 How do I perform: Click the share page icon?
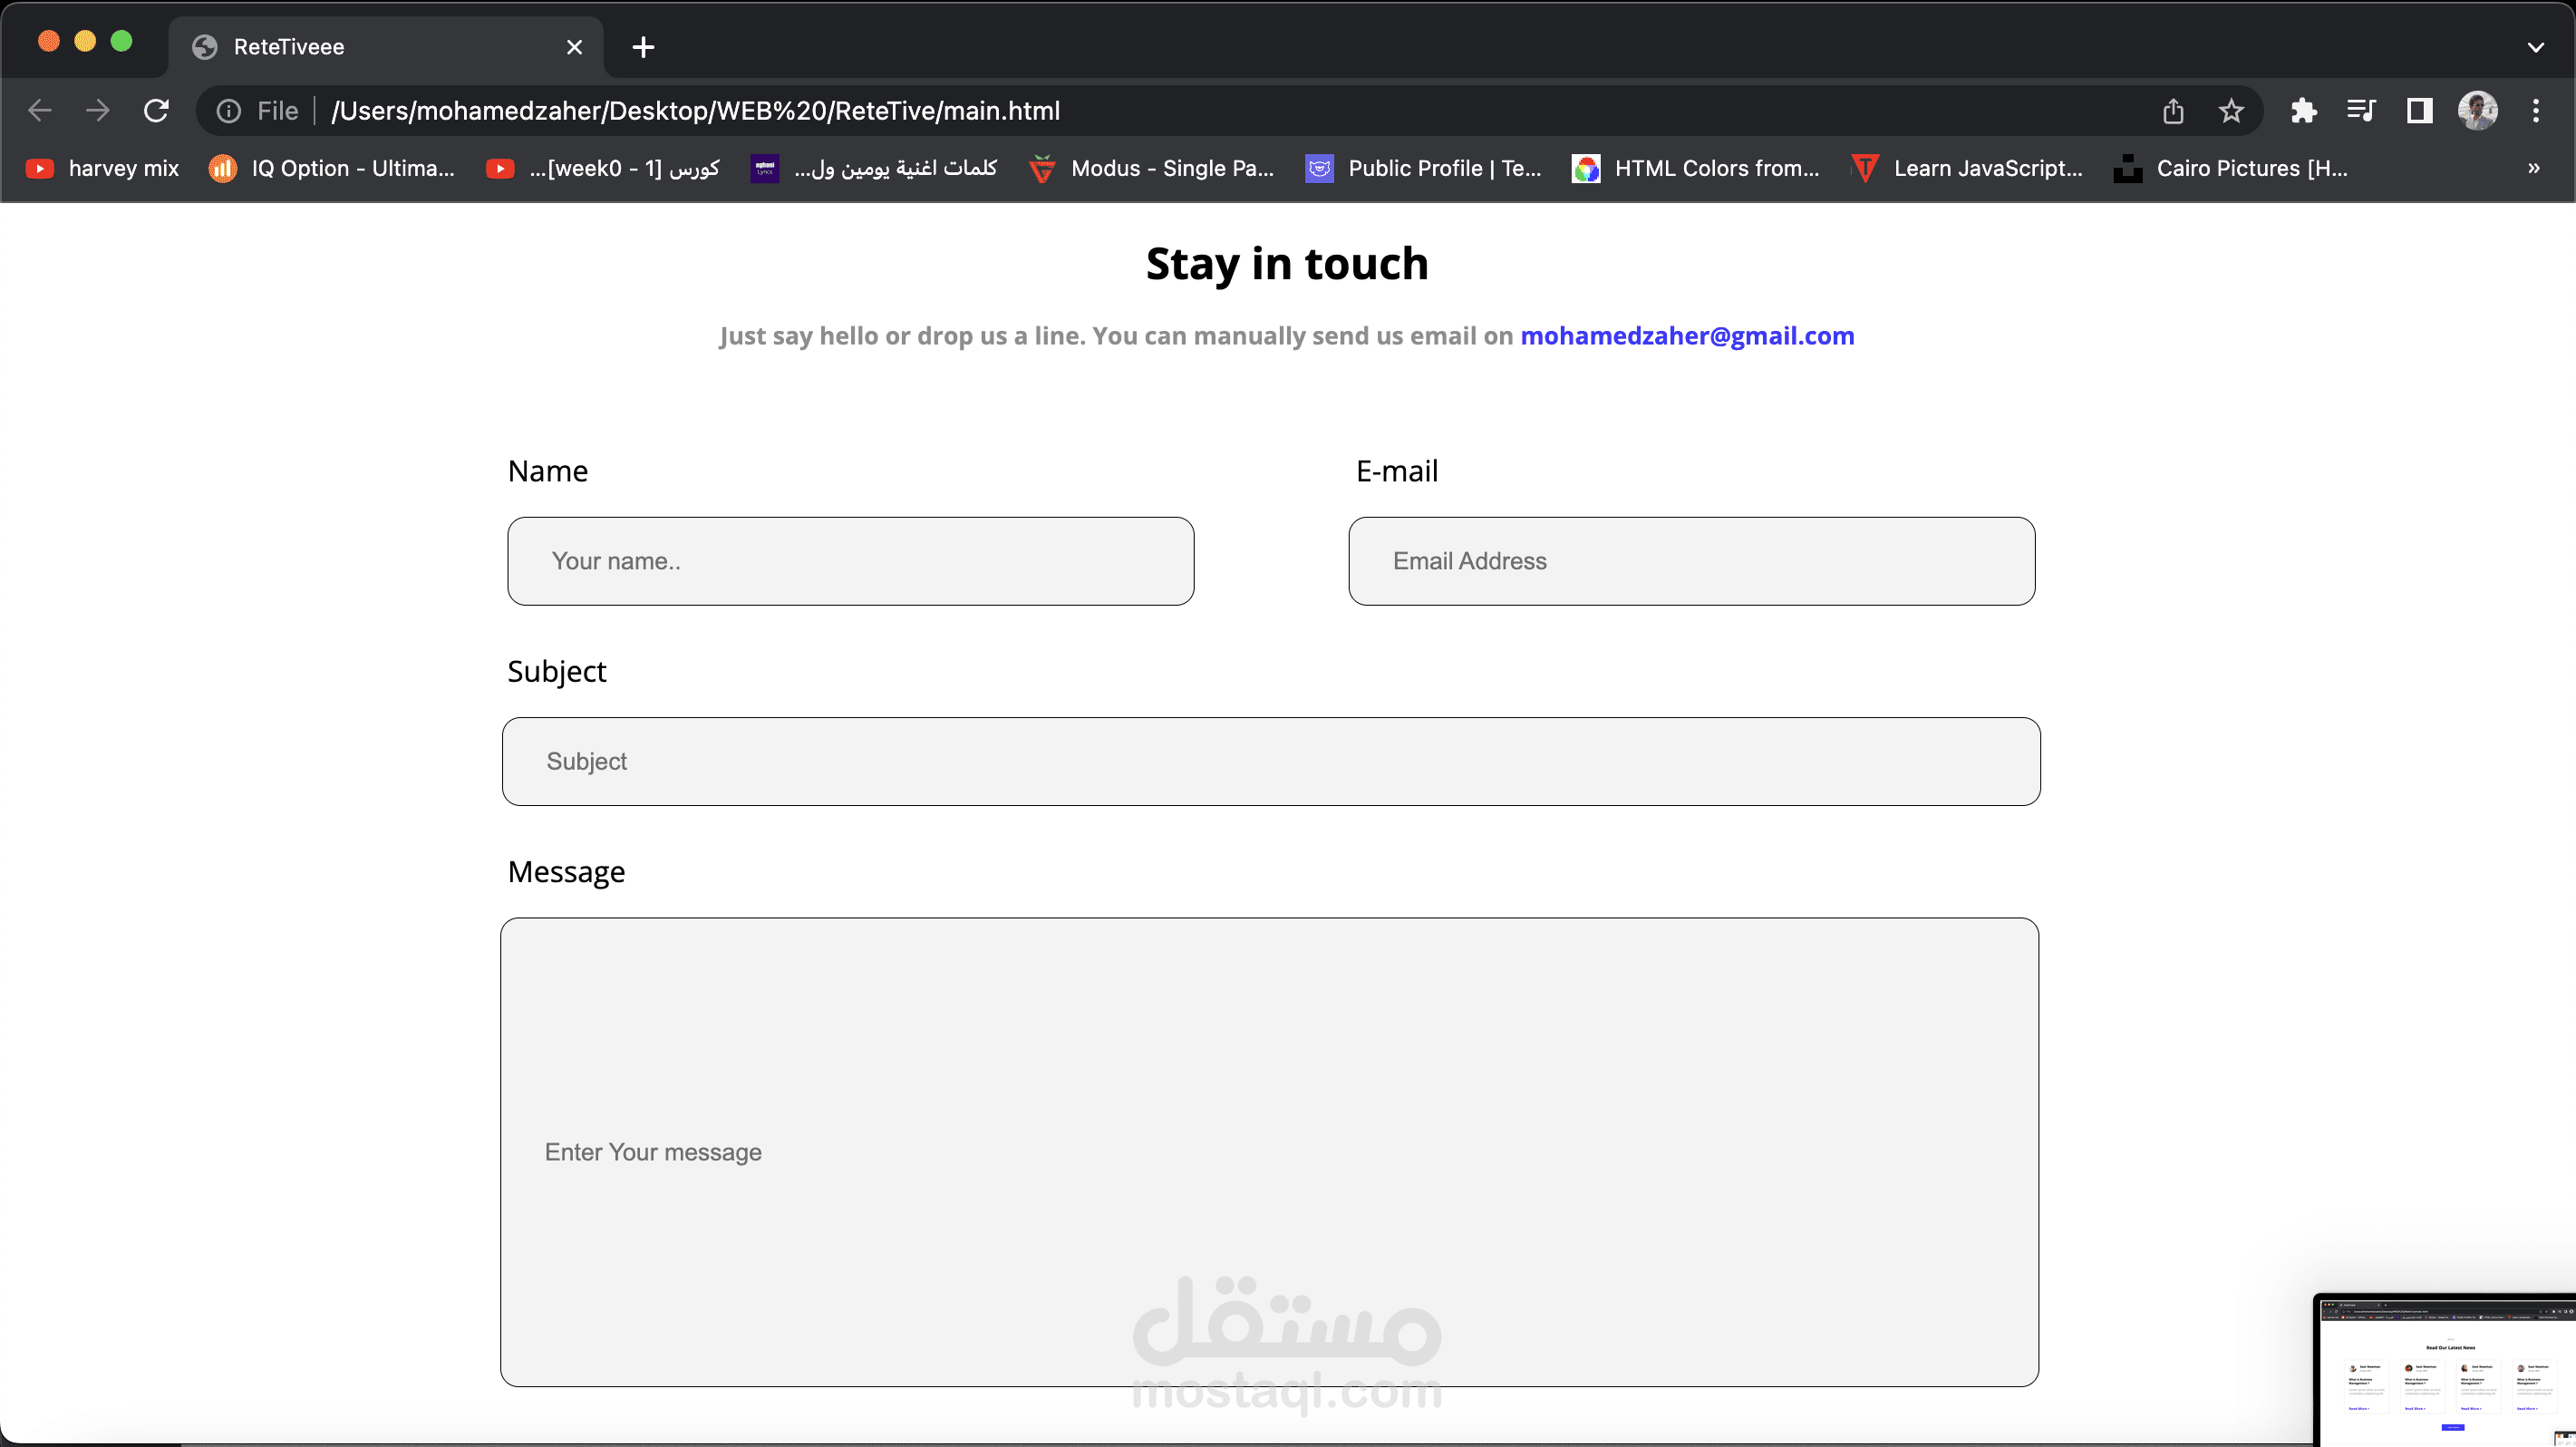click(2172, 111)
